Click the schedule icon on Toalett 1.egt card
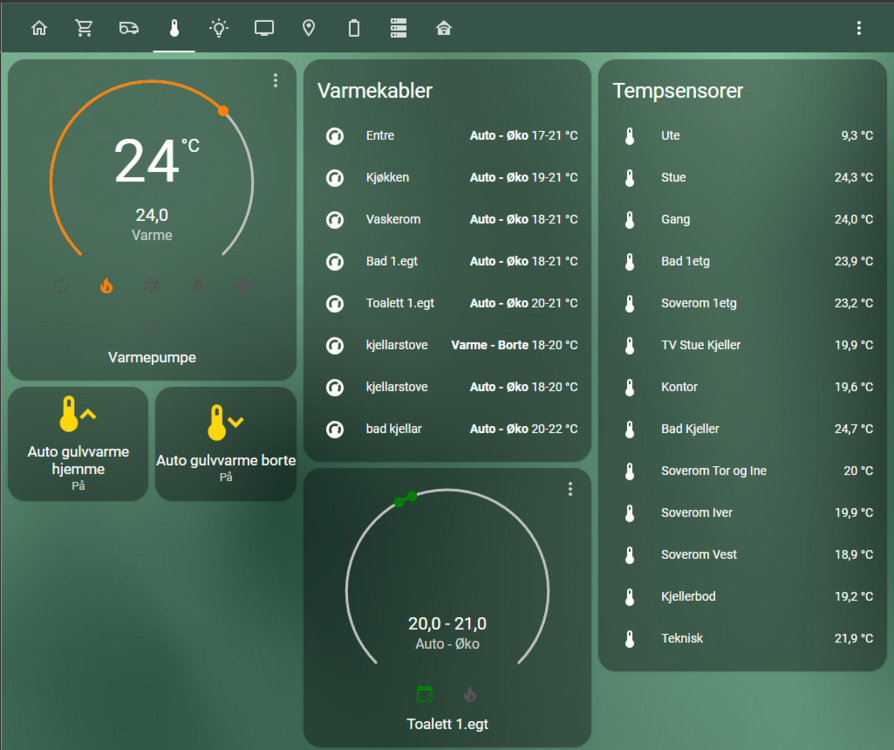The image size is (894, 750). (x=425, y=693)
